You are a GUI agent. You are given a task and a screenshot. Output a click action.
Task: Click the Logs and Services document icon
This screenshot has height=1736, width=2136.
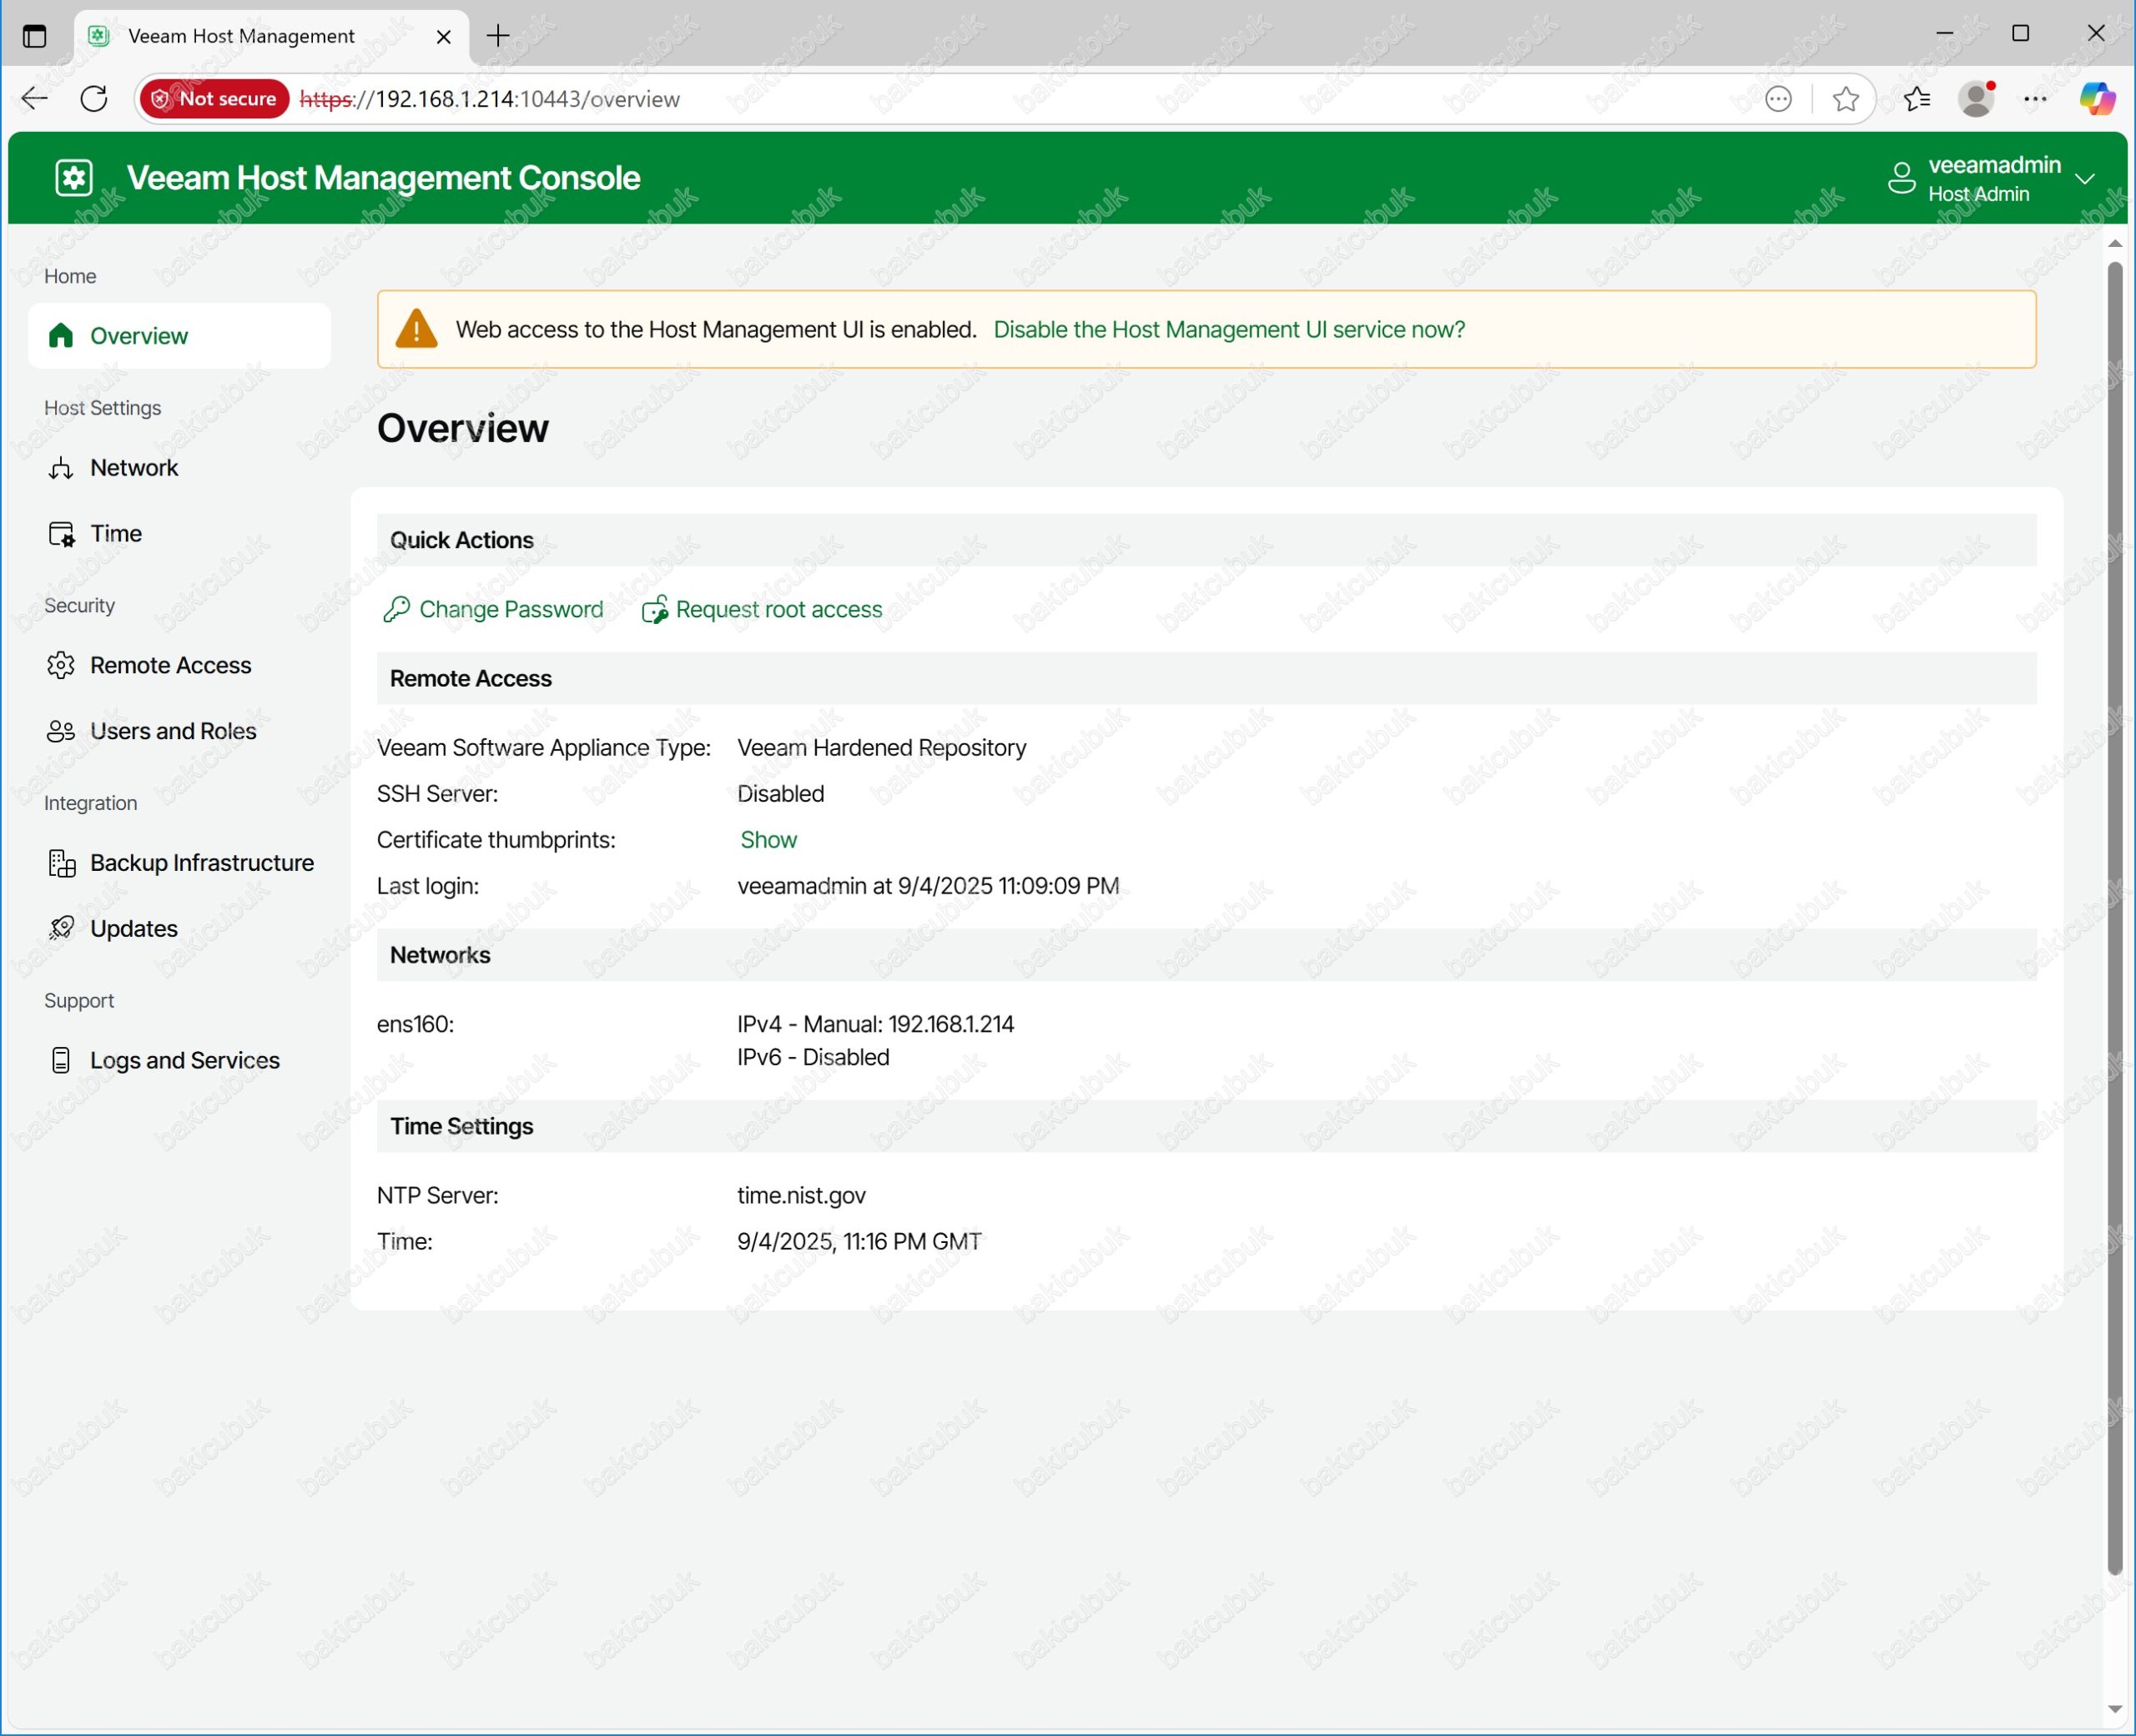[61, 1060]
